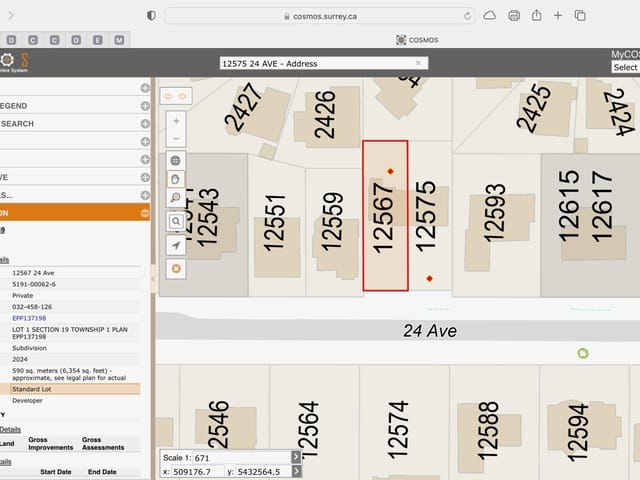
Task: Click Safari's share button
Action: pyautogui.click(x=536, y=16)
